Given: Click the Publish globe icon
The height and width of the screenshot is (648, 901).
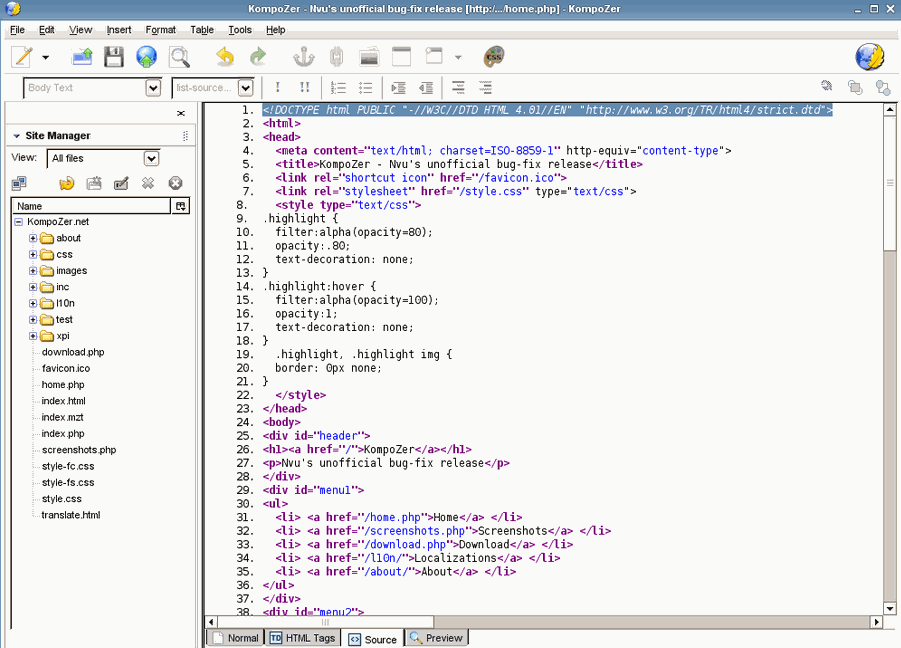Looking at the screenshot, I should pos(147,57).
